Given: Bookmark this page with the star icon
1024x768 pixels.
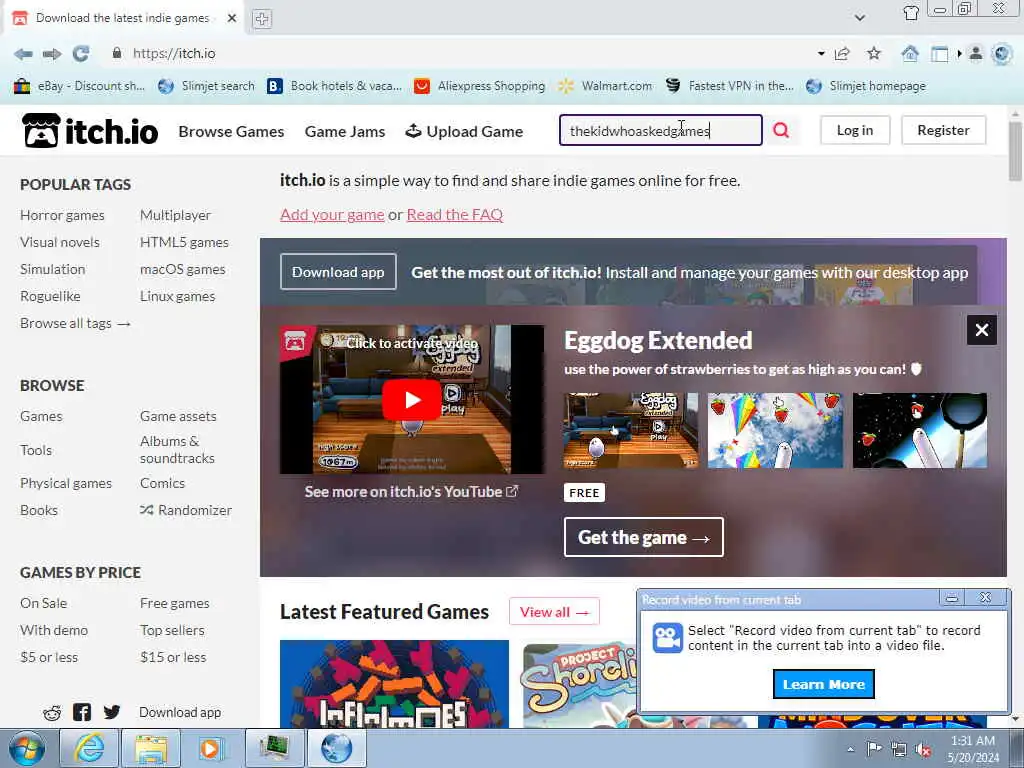Looking at the screenshot, I should (x=874, y=54).
